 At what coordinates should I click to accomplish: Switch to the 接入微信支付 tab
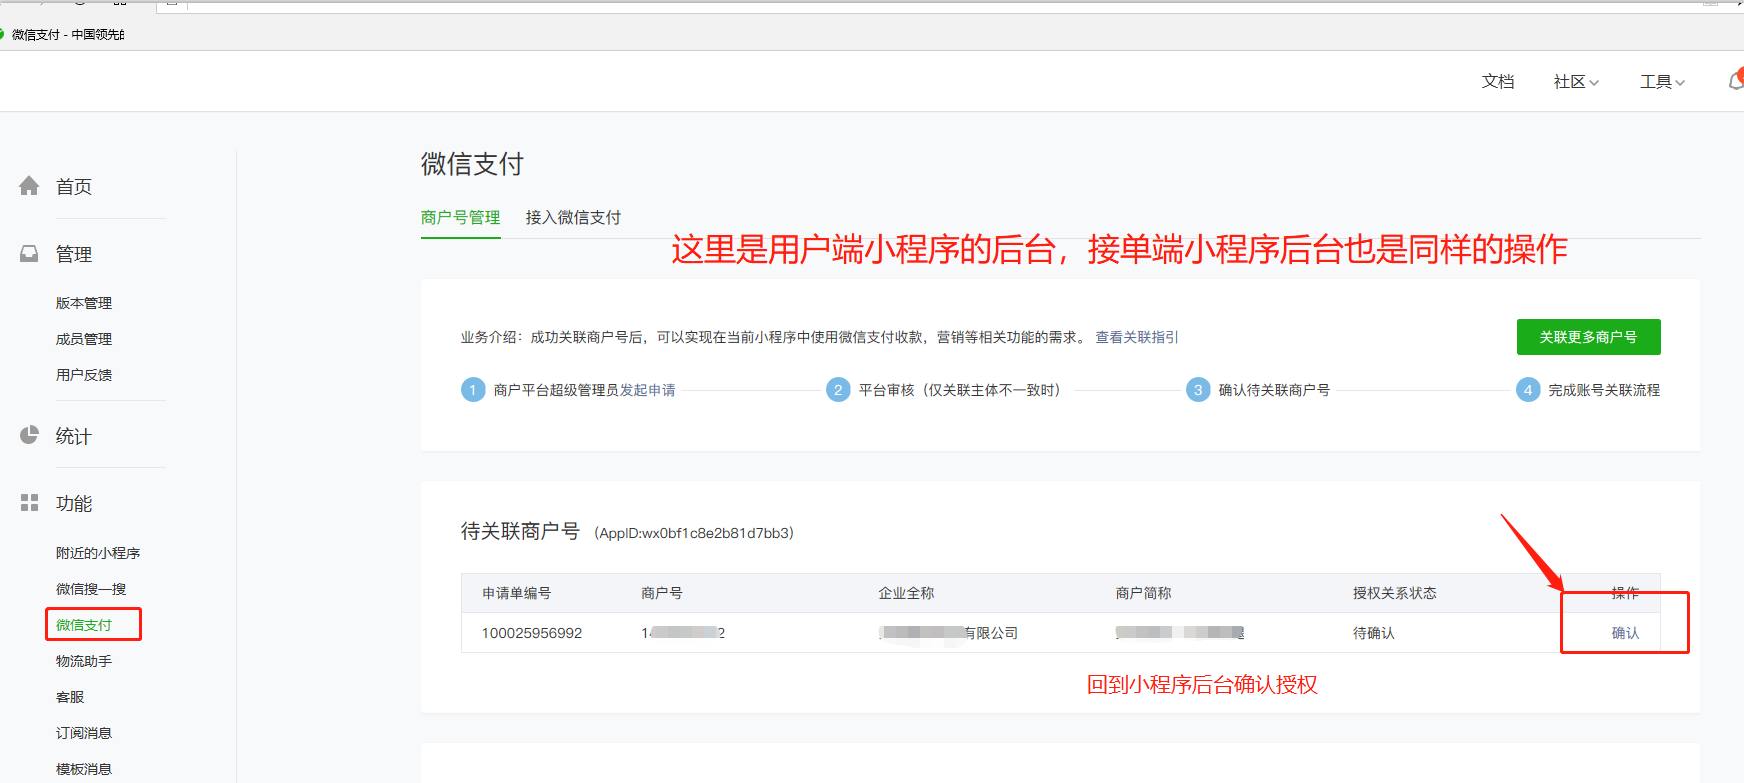[573, 217]
